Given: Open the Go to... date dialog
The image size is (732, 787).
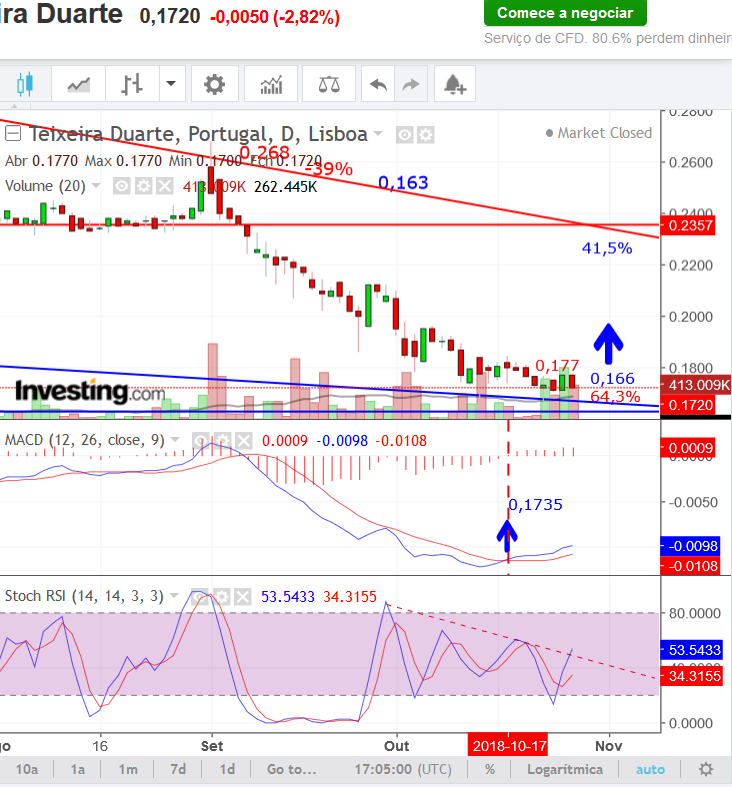Looking at the screenshot, I should tap(292, 769).
